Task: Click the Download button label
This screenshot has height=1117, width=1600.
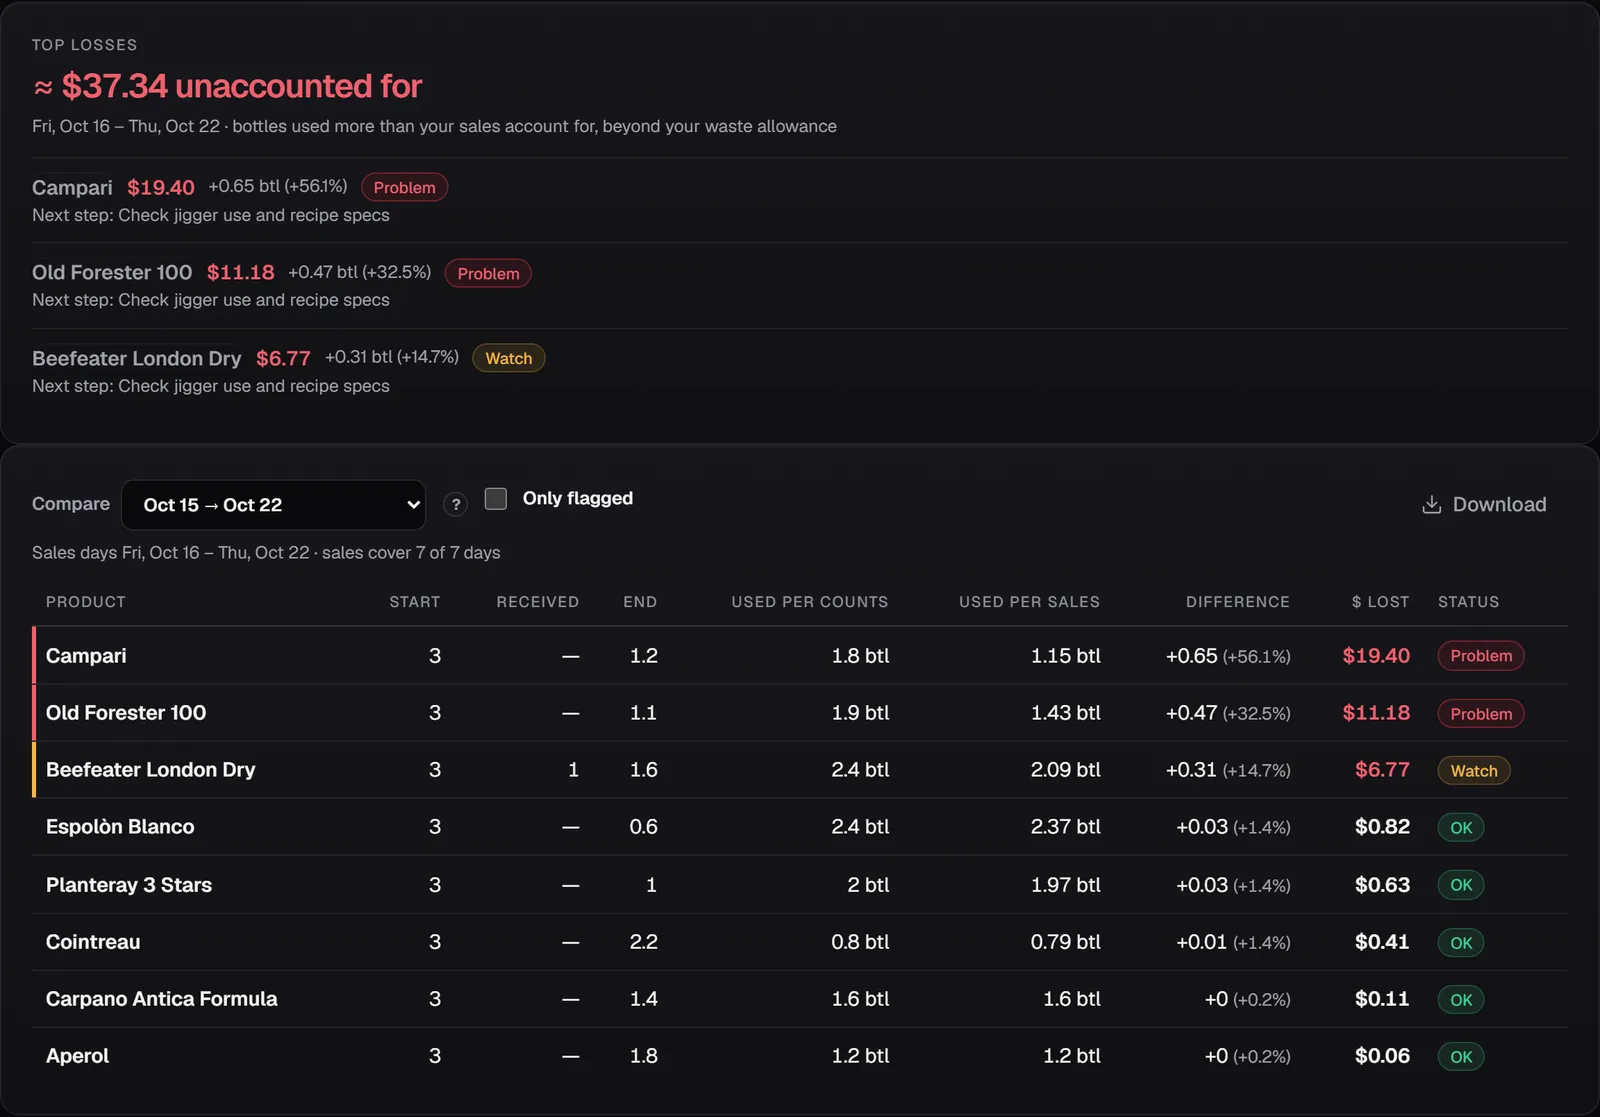Action: click(x=1499, y=505)
